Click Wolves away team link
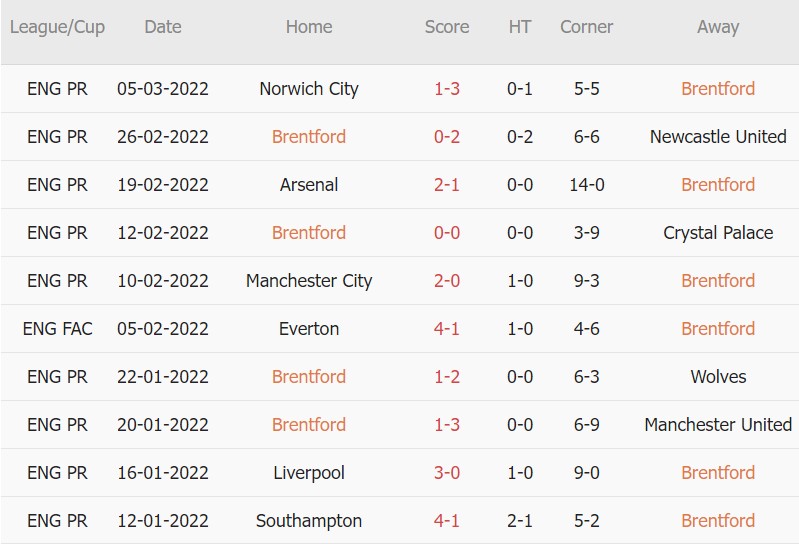The height and width of the screenshot is (544, 799). 717,377
